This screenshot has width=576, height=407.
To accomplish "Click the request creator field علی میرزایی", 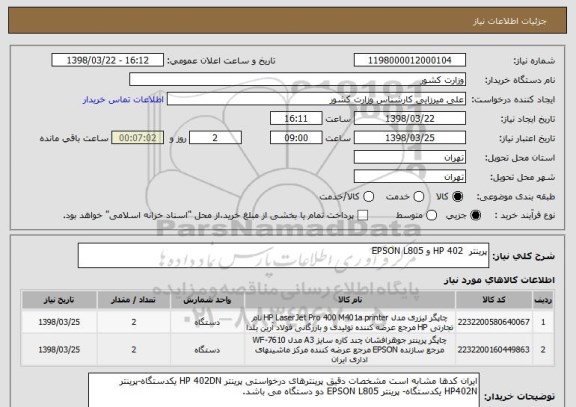I will 316,100.
